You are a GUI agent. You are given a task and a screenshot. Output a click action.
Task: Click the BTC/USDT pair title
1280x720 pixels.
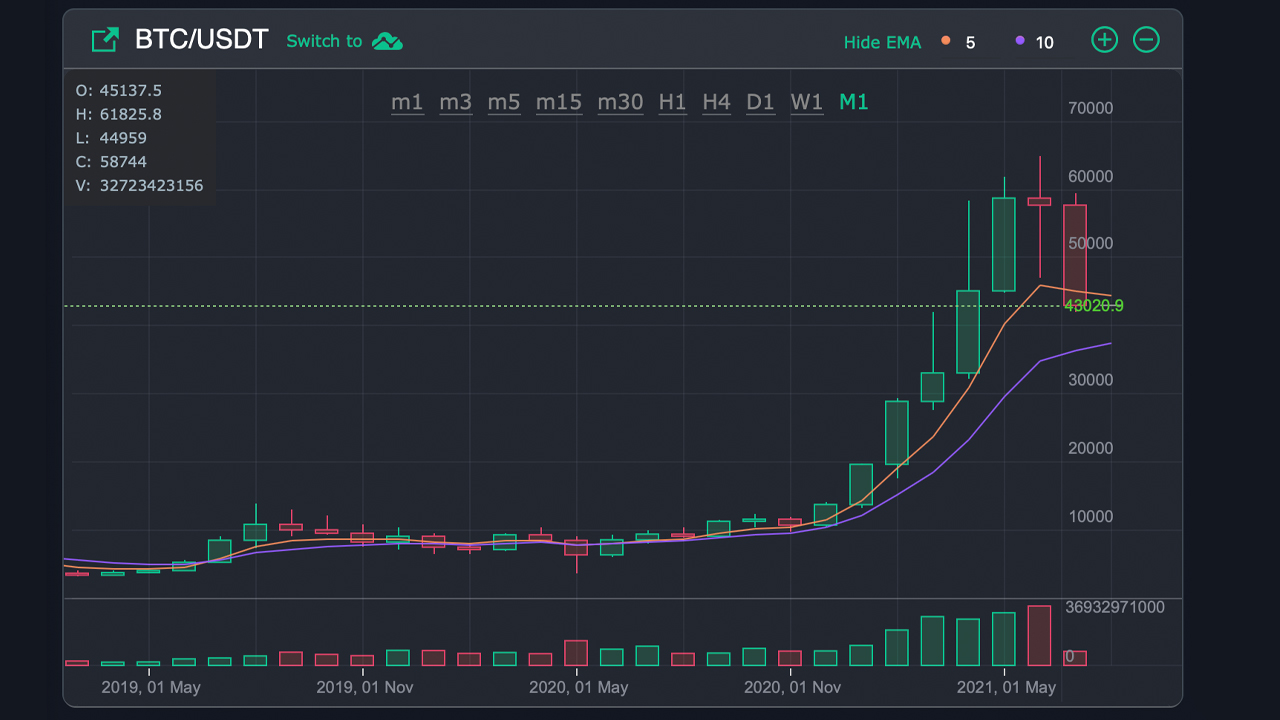click(202, 40)
